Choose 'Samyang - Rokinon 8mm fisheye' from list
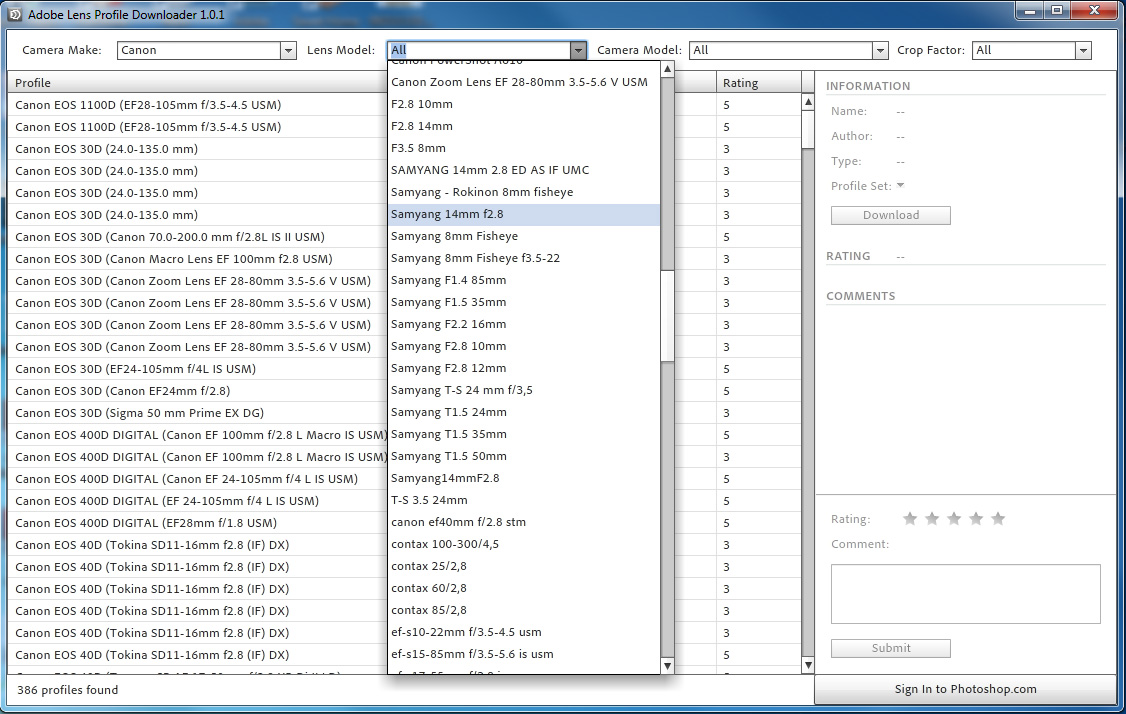Screen dimensions: 1126x714 pyautogui.click(x=524, y=192)
